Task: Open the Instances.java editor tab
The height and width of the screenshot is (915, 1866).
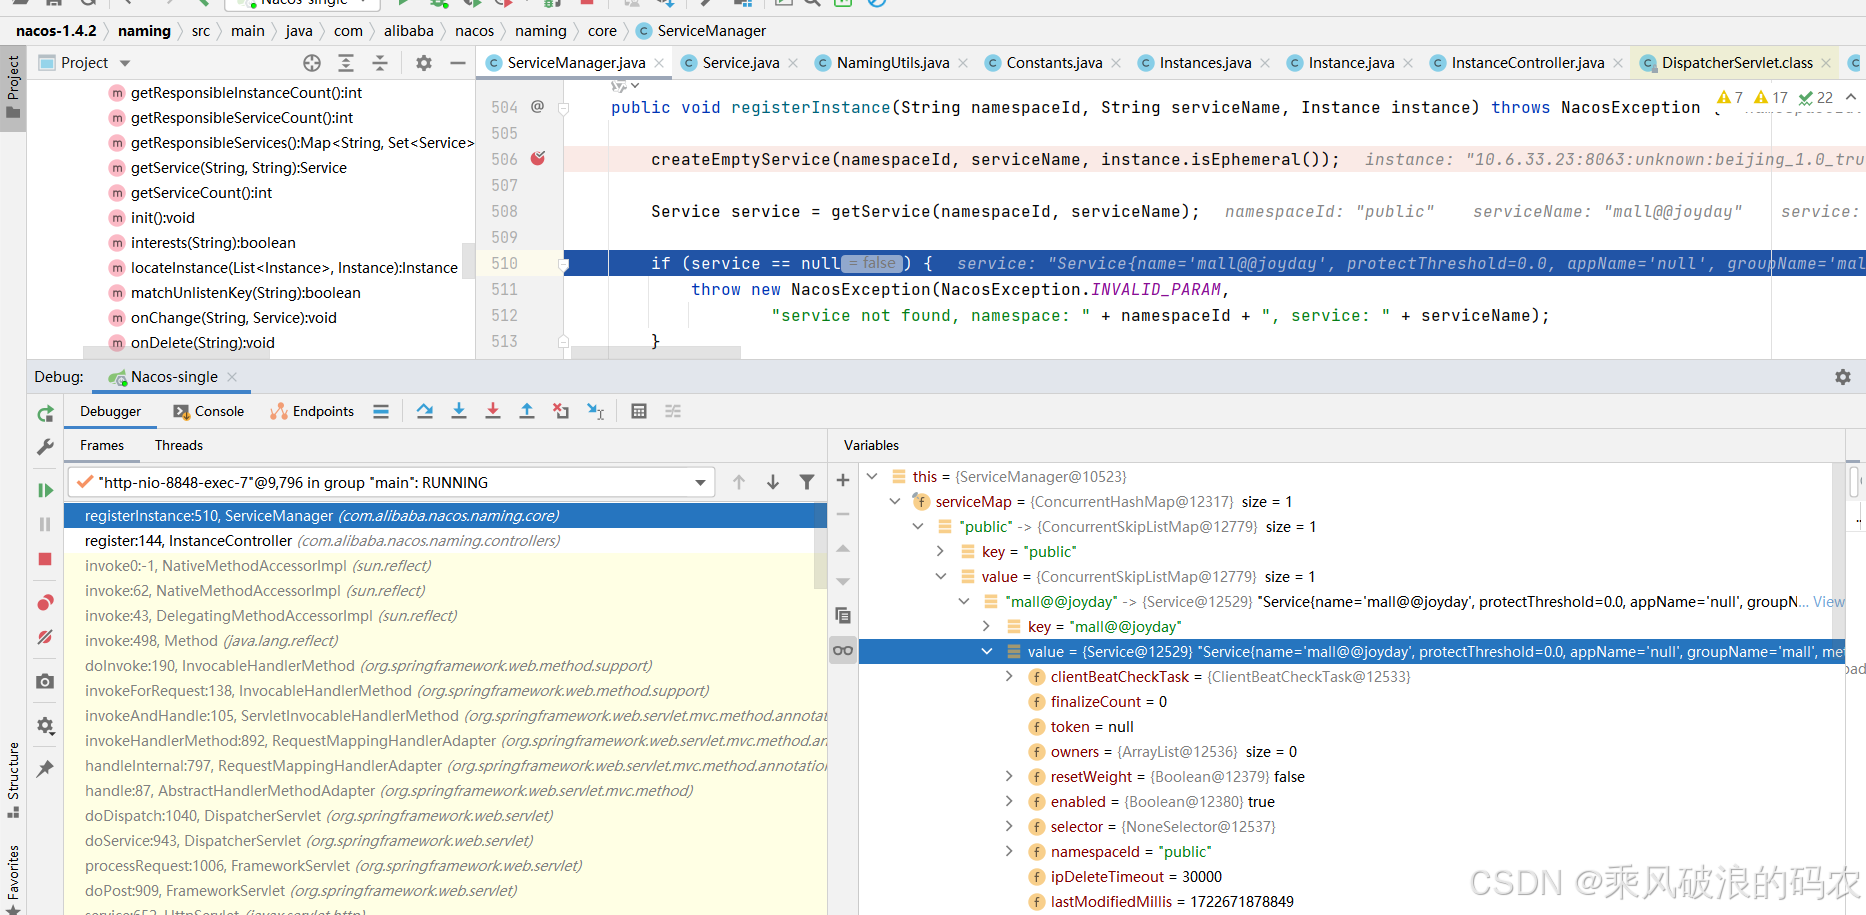Action: [1204, 63]
